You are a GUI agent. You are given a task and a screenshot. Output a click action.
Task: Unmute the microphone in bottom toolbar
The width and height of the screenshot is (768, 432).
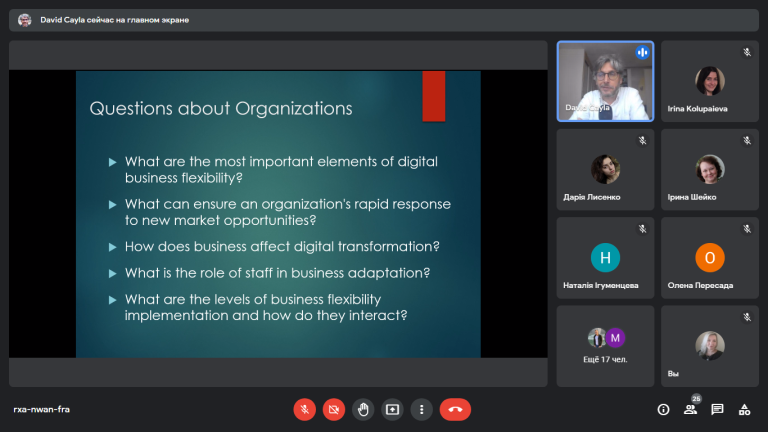(304, 409)
